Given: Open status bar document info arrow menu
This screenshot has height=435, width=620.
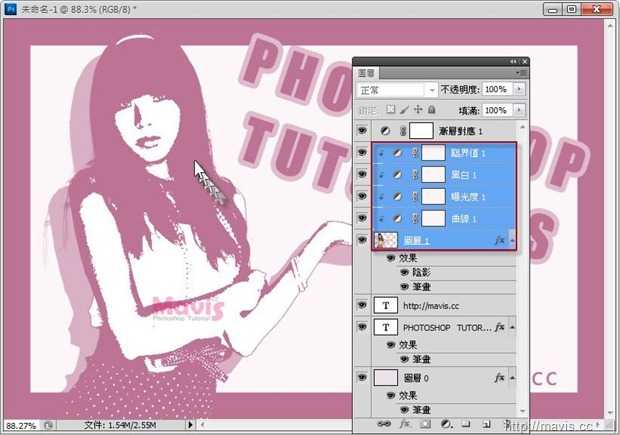Looking at the screenshot, I should [190, 425].
